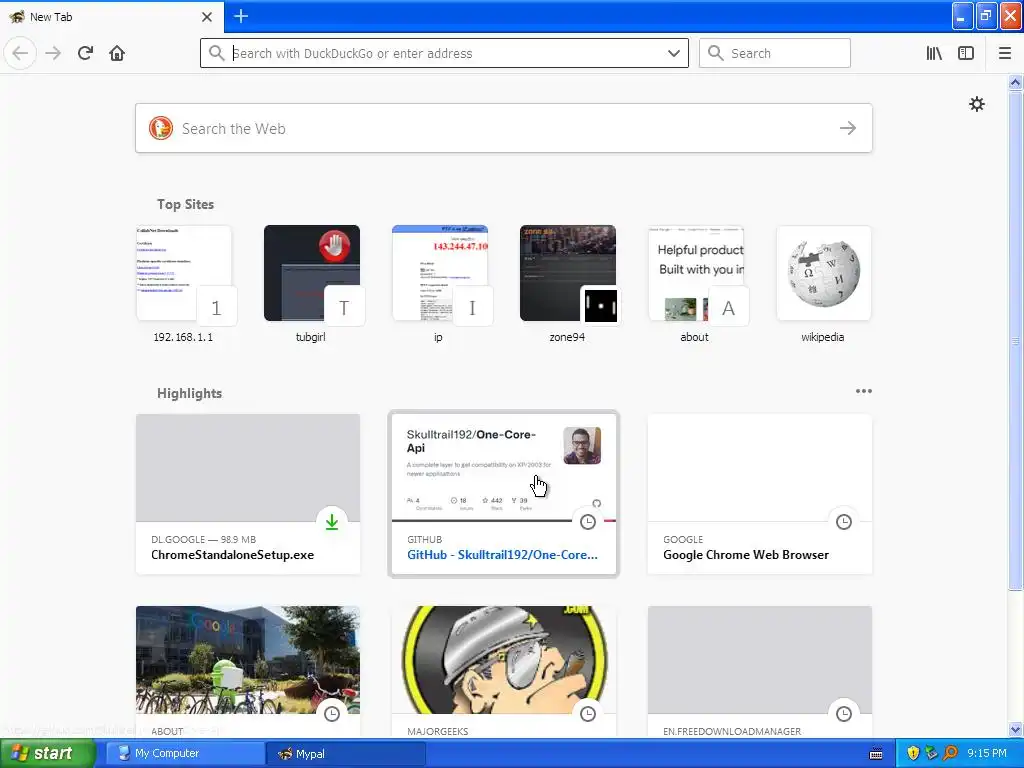This screenshot has height=768, width=1024.
Task: Click into the toolbar Search field
Action: [775, 53]
